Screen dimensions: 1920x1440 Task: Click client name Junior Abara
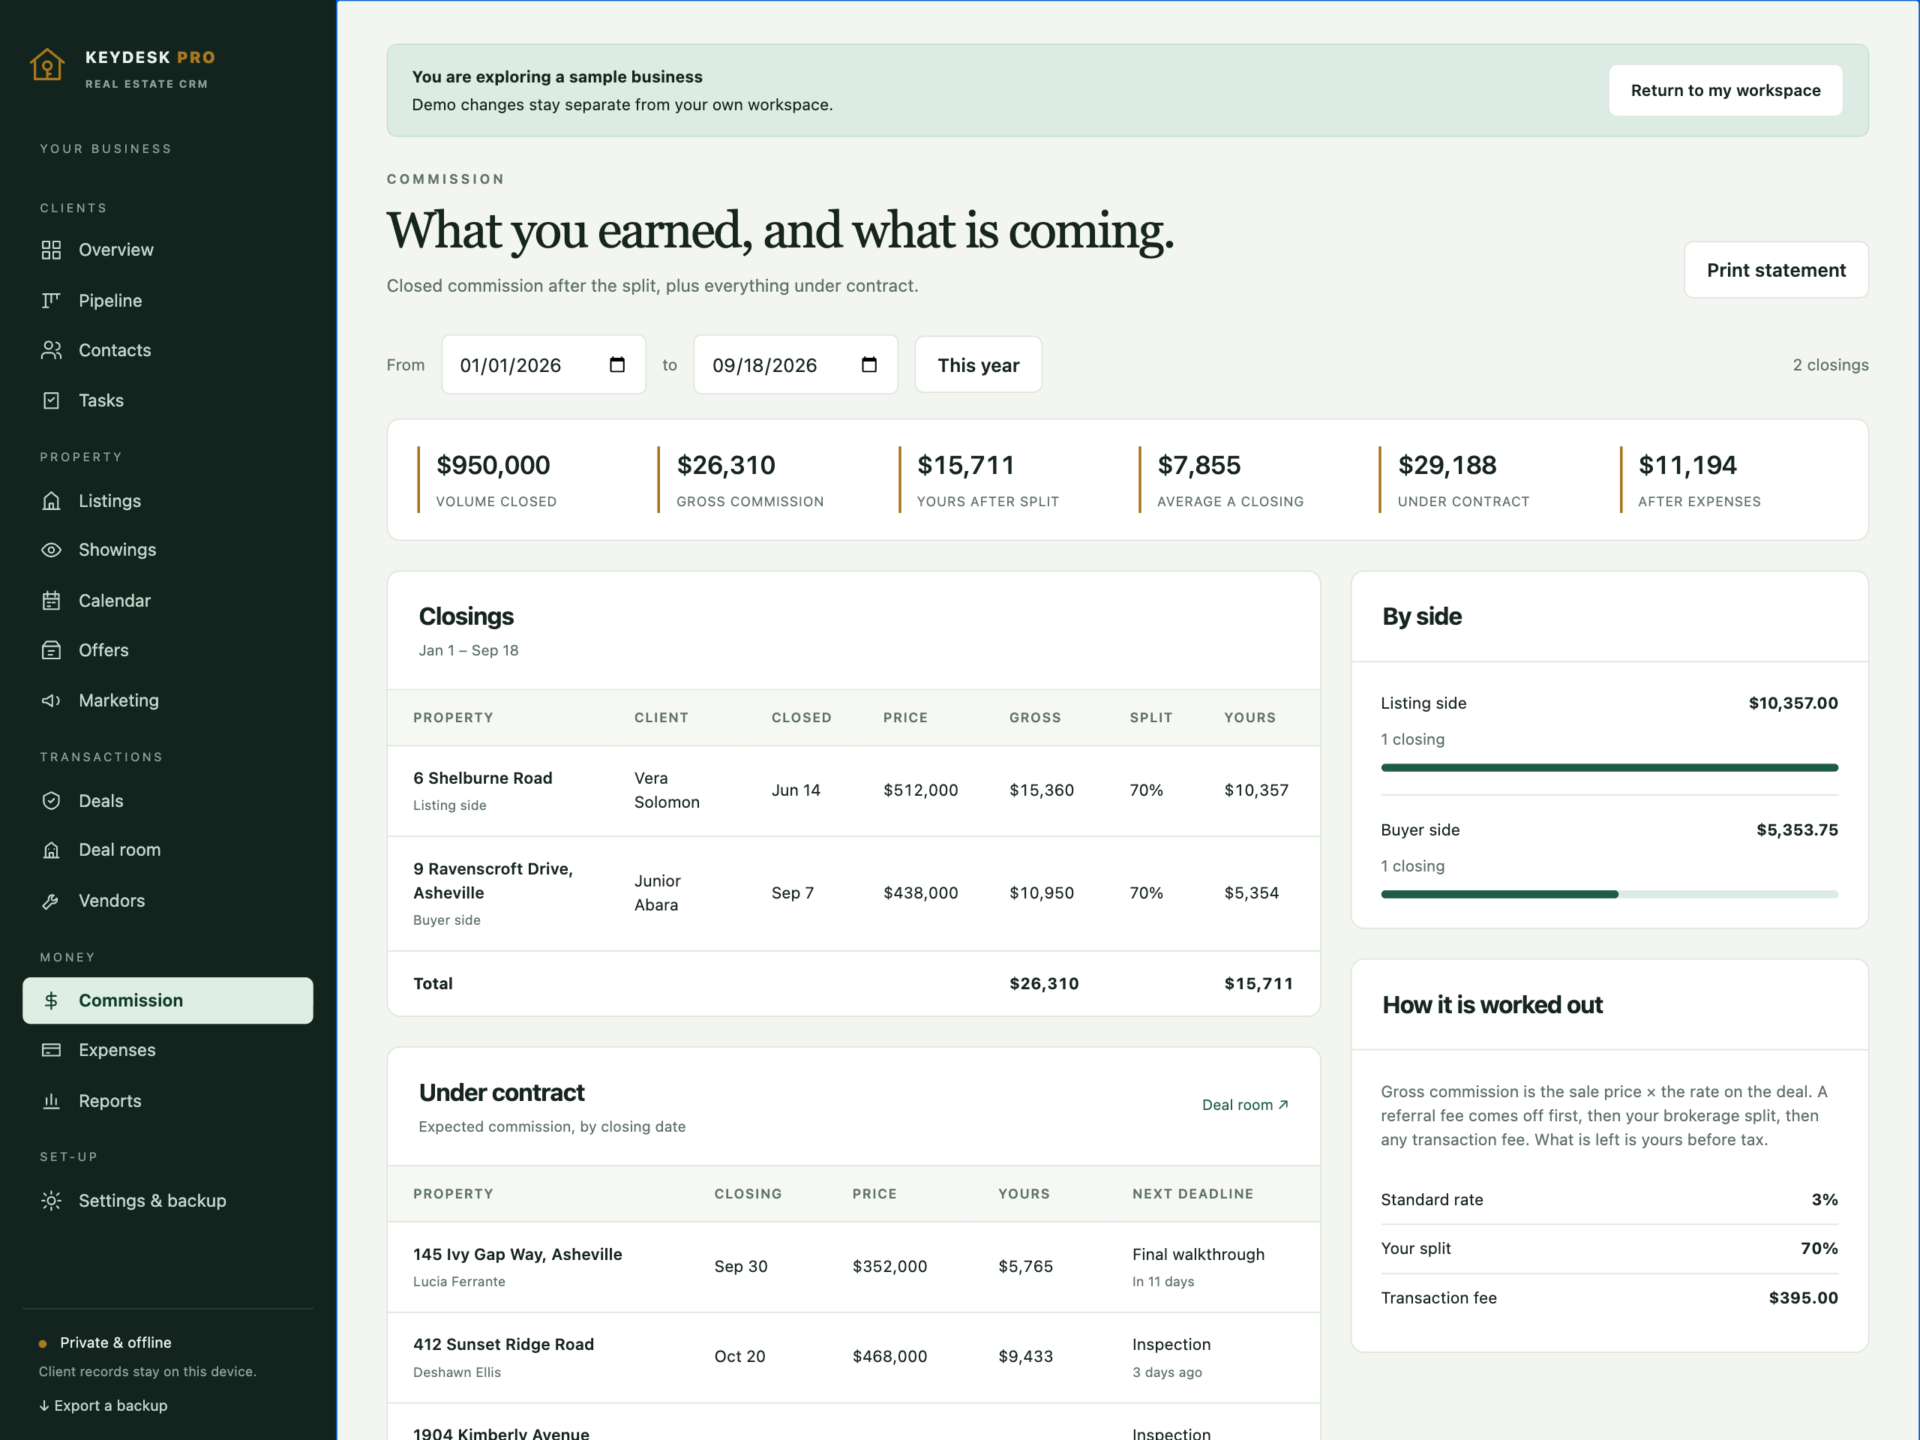click(657, 893)
